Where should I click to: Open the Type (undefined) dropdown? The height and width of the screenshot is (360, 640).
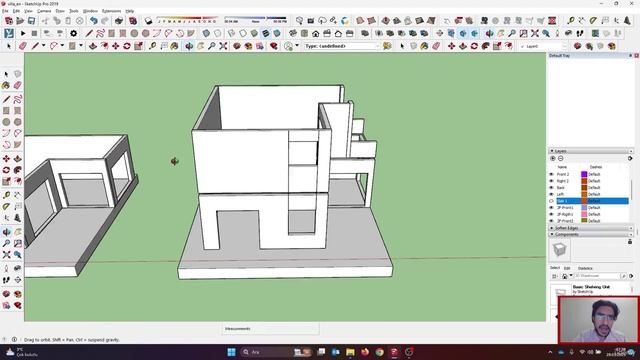[342, 46]
